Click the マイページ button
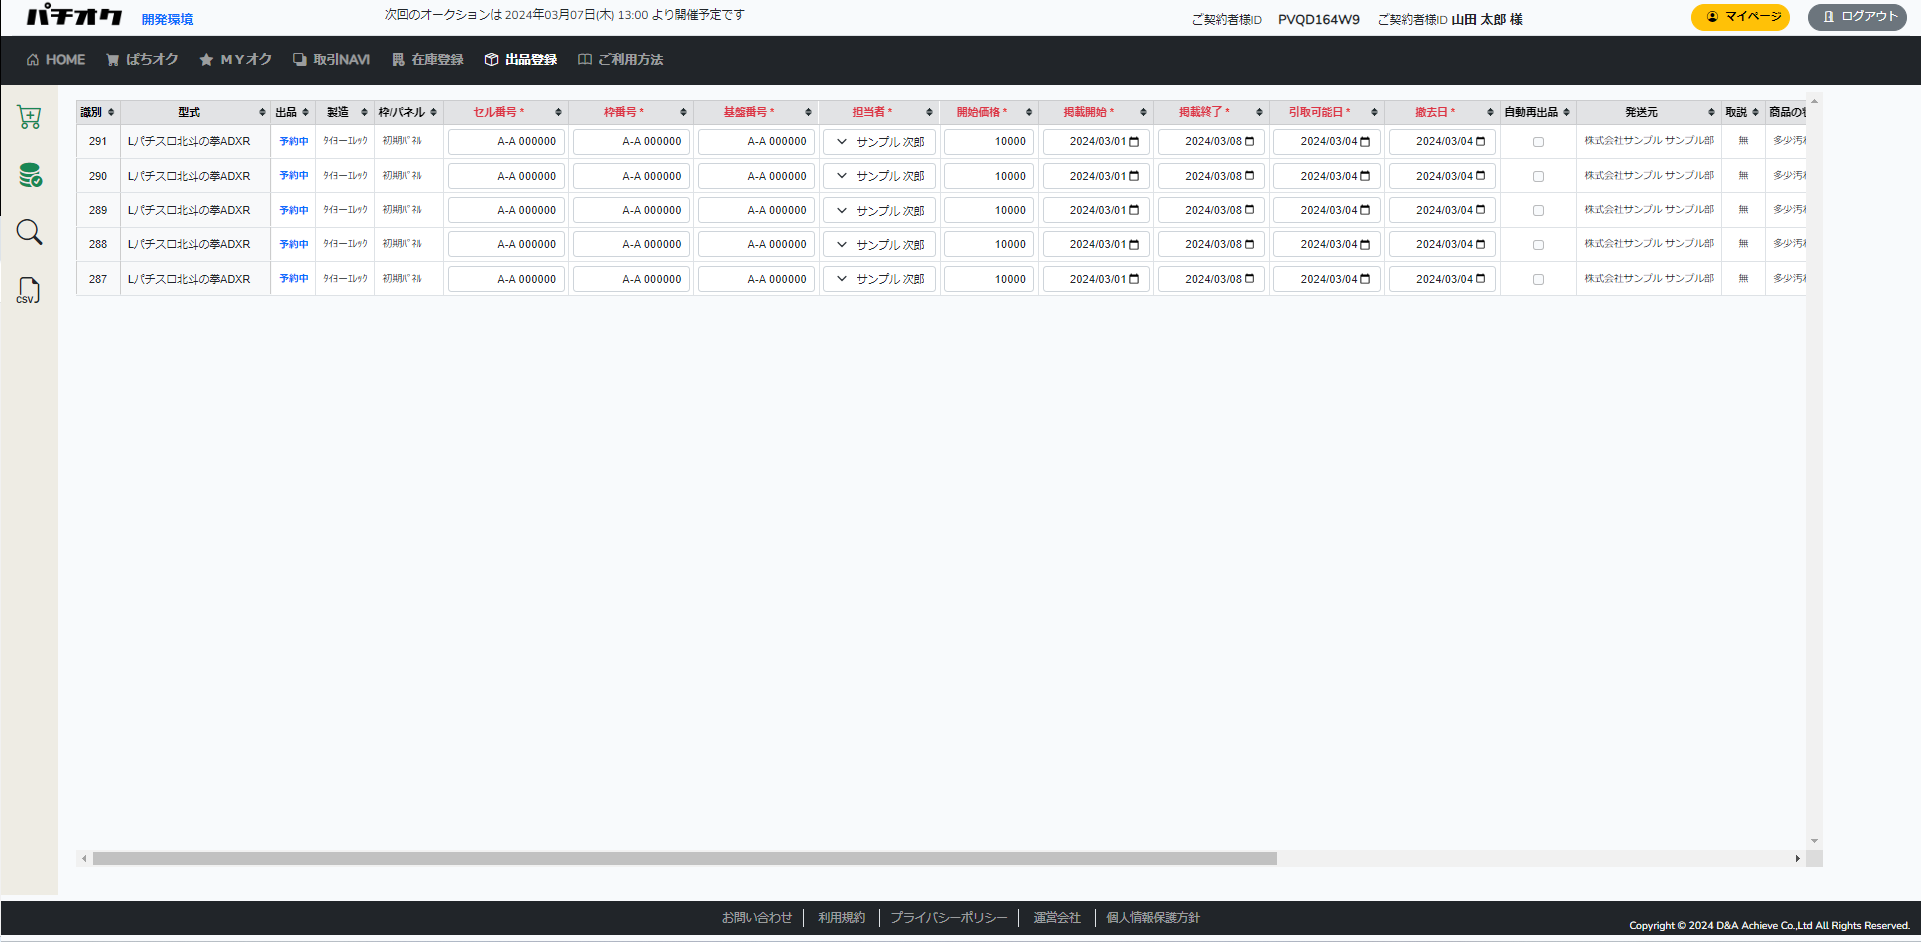1921x942 pixels. point(1740,17)
